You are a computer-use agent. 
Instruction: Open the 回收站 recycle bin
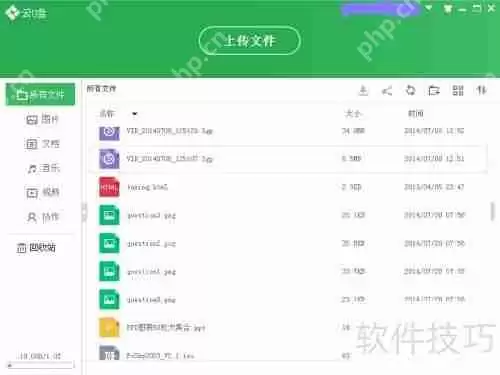[36, 247]
